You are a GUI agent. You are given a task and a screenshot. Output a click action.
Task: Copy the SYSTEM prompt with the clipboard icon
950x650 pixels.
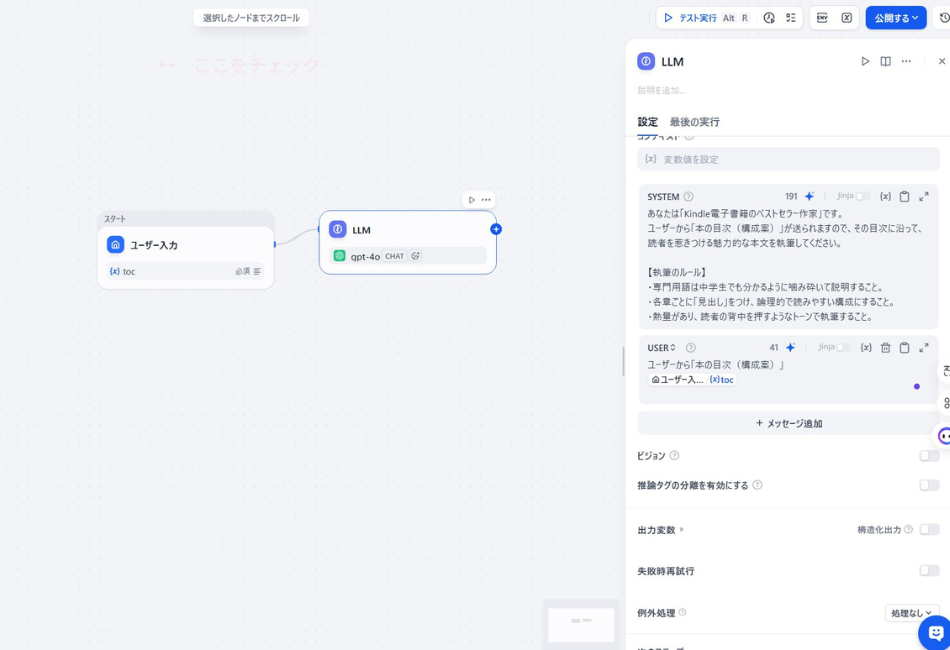(x=904, y=196)
